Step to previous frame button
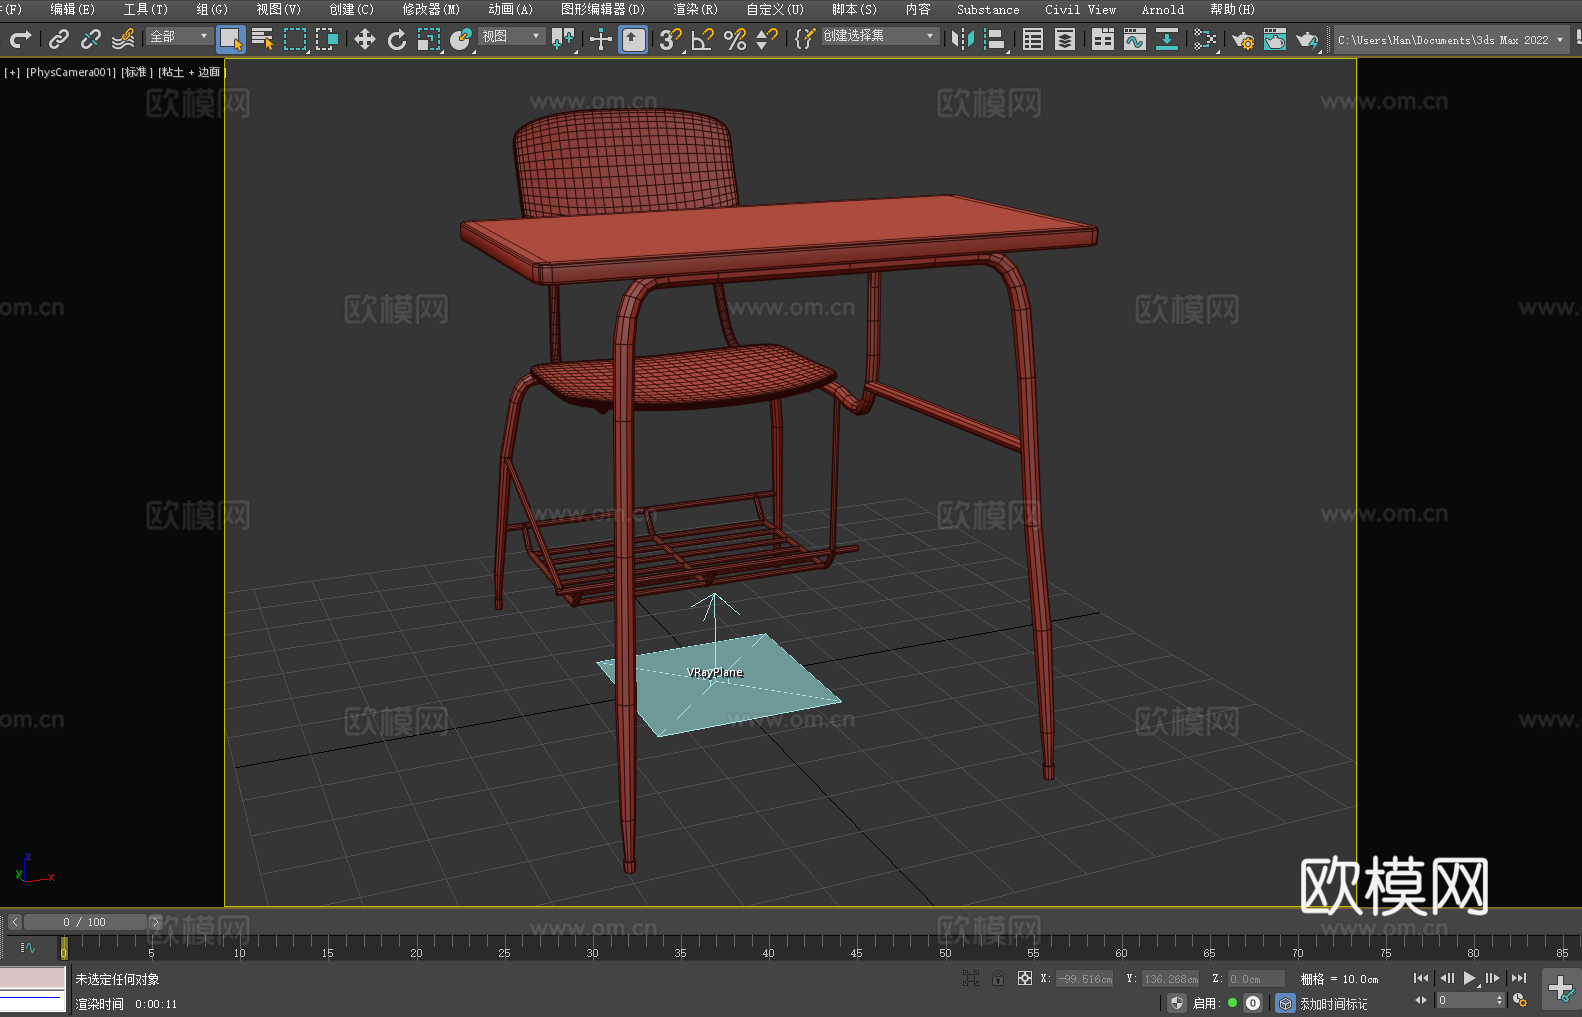The image size is (1582, 1017). click(x=1446, y=978)
